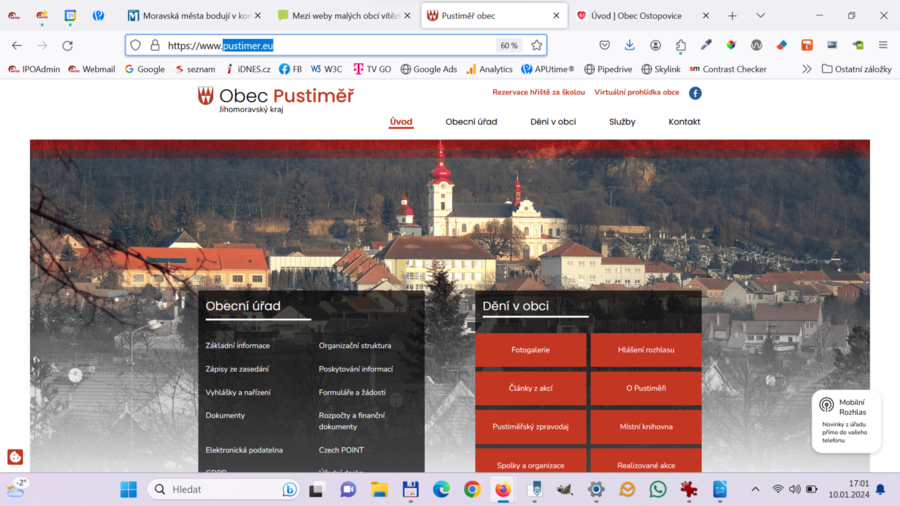Open the list all tabs dropdown
The width and height of the screenshot is (900, 506).
pos(760,16)
